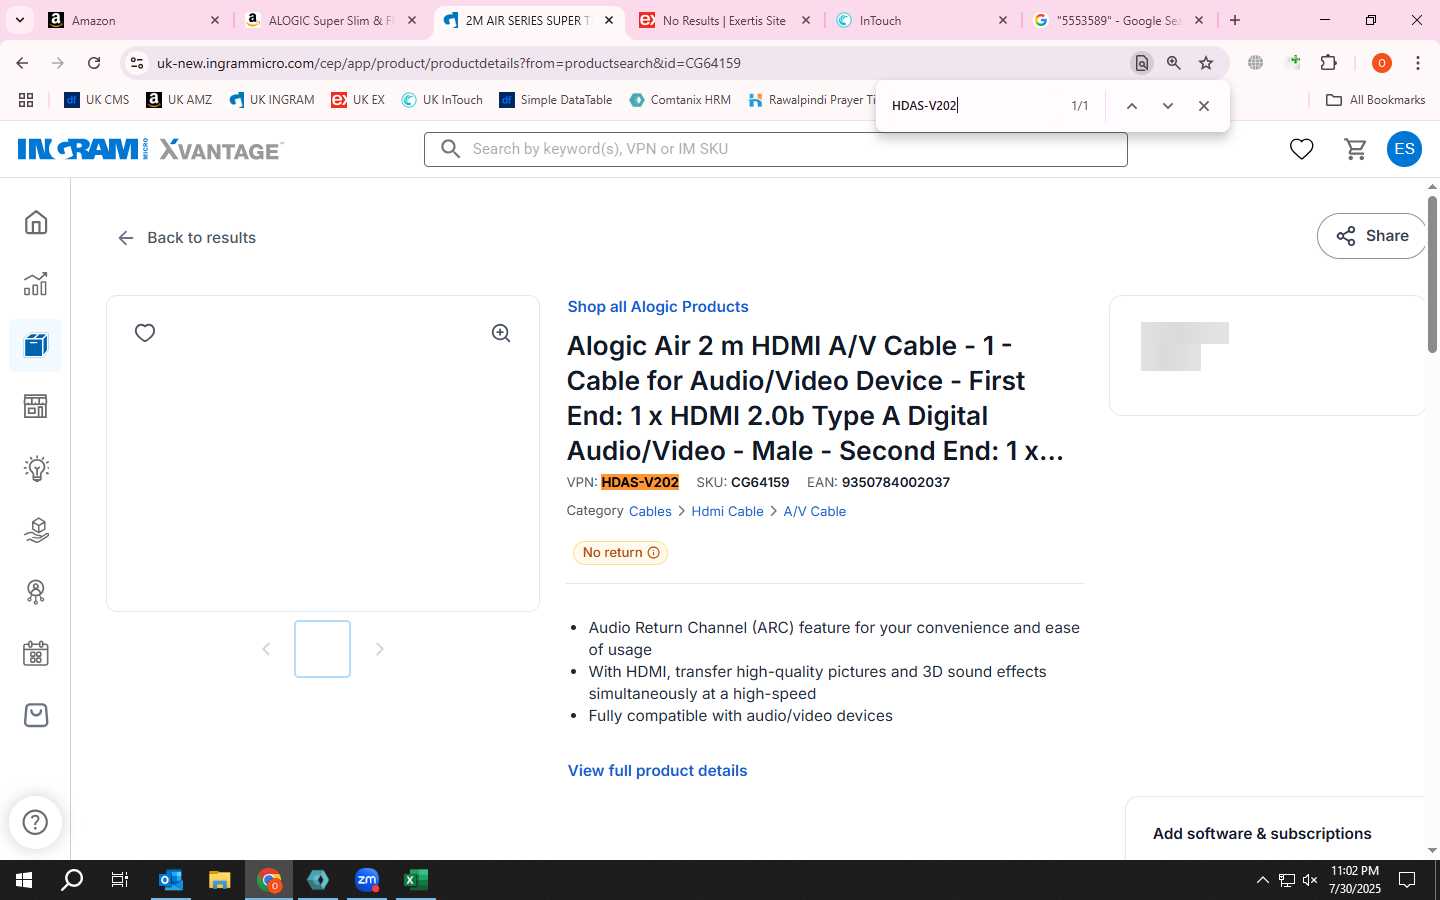The width and height of the screenshot is (1440, 900).
Task: Open the analytics chart icon in the sidebar
Action: coord(36,284)
